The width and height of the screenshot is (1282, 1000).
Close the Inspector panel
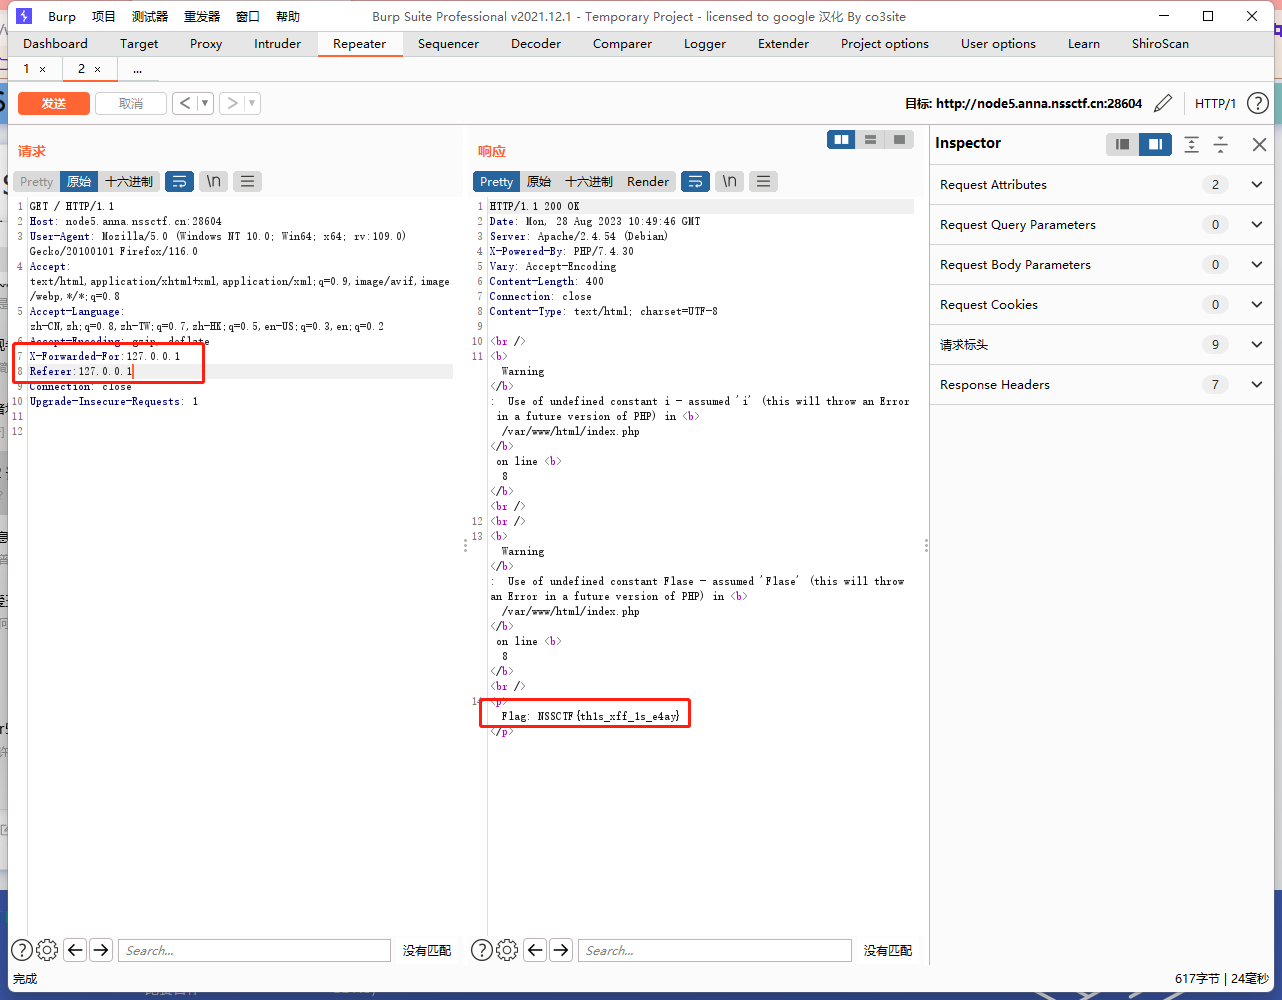(x=1259, y=144)
